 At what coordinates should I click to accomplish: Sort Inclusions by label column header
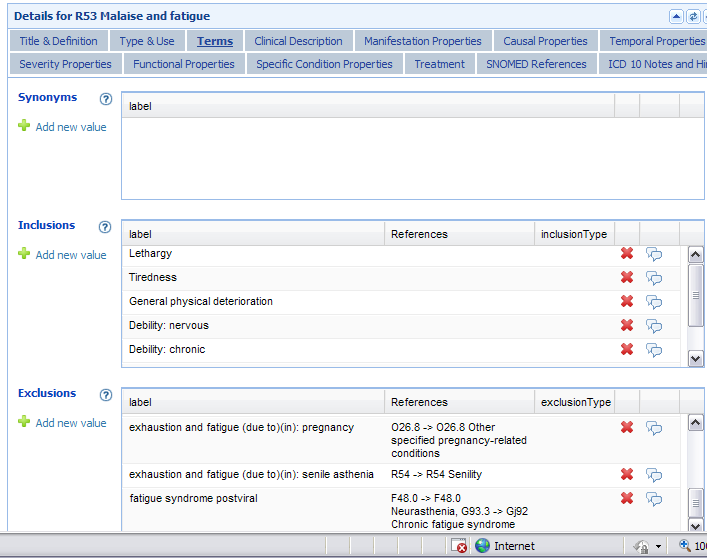point(253,234)
